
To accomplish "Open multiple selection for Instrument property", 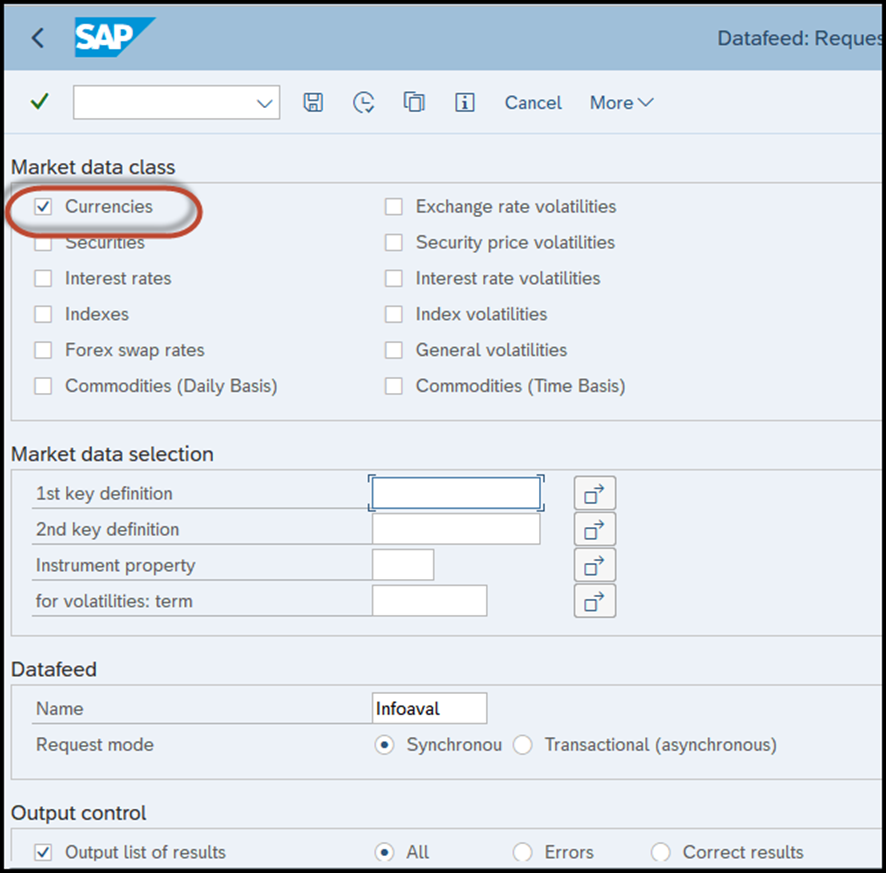I will coord(595,564).
